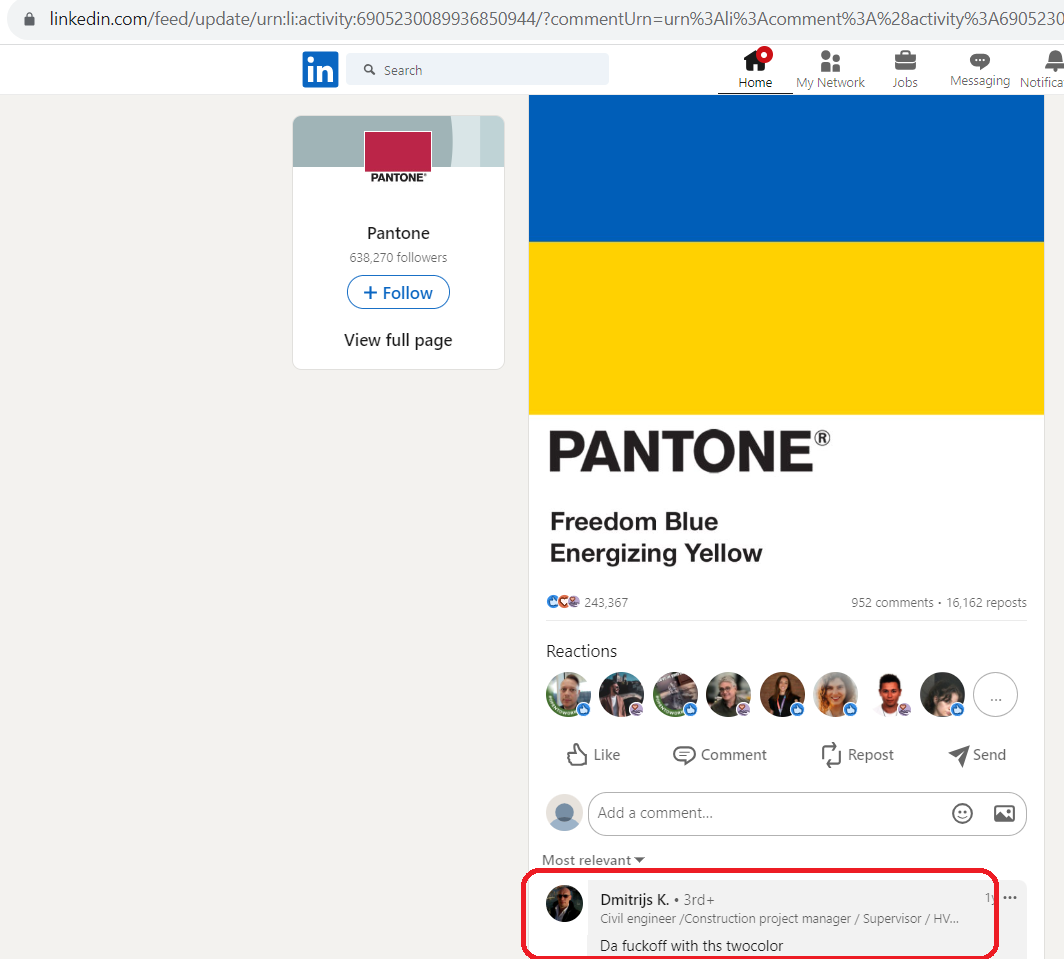Click the Civil engineer headline text
Screen dimensions: 1064x959
click(x=780, y=919)
